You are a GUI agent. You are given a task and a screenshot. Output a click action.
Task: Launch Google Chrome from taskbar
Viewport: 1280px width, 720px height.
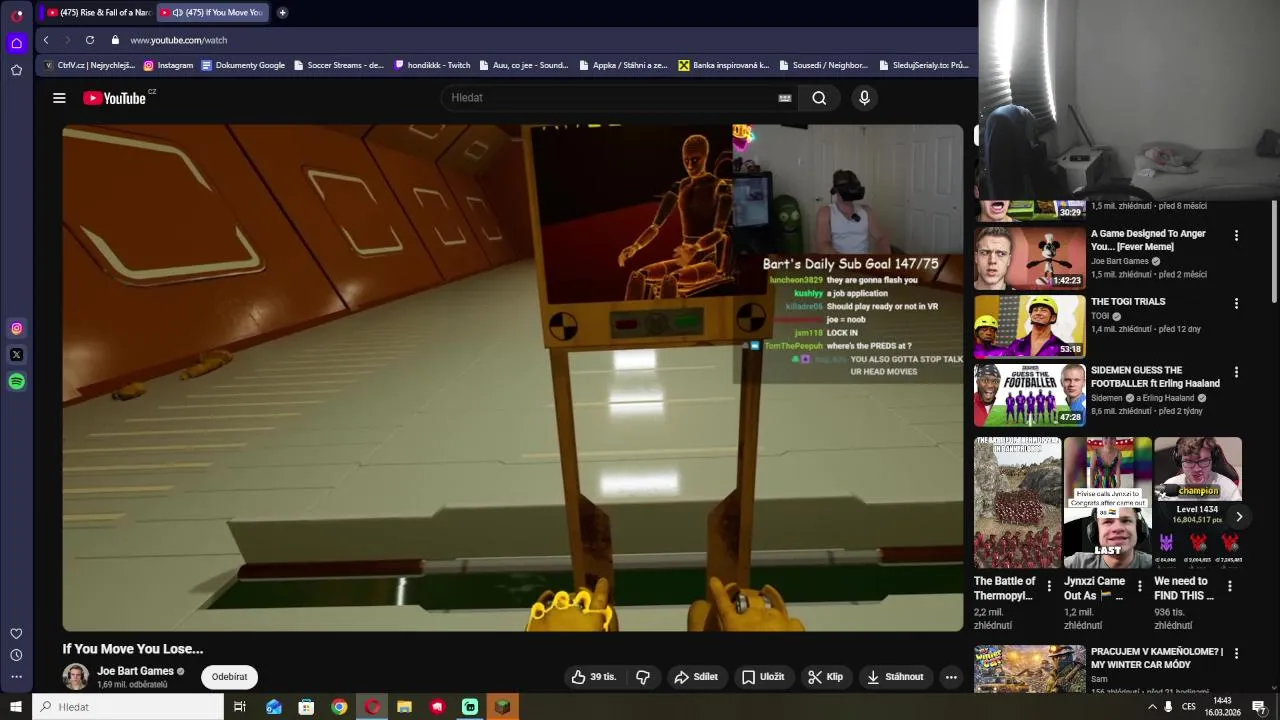(x=339, y=707)
